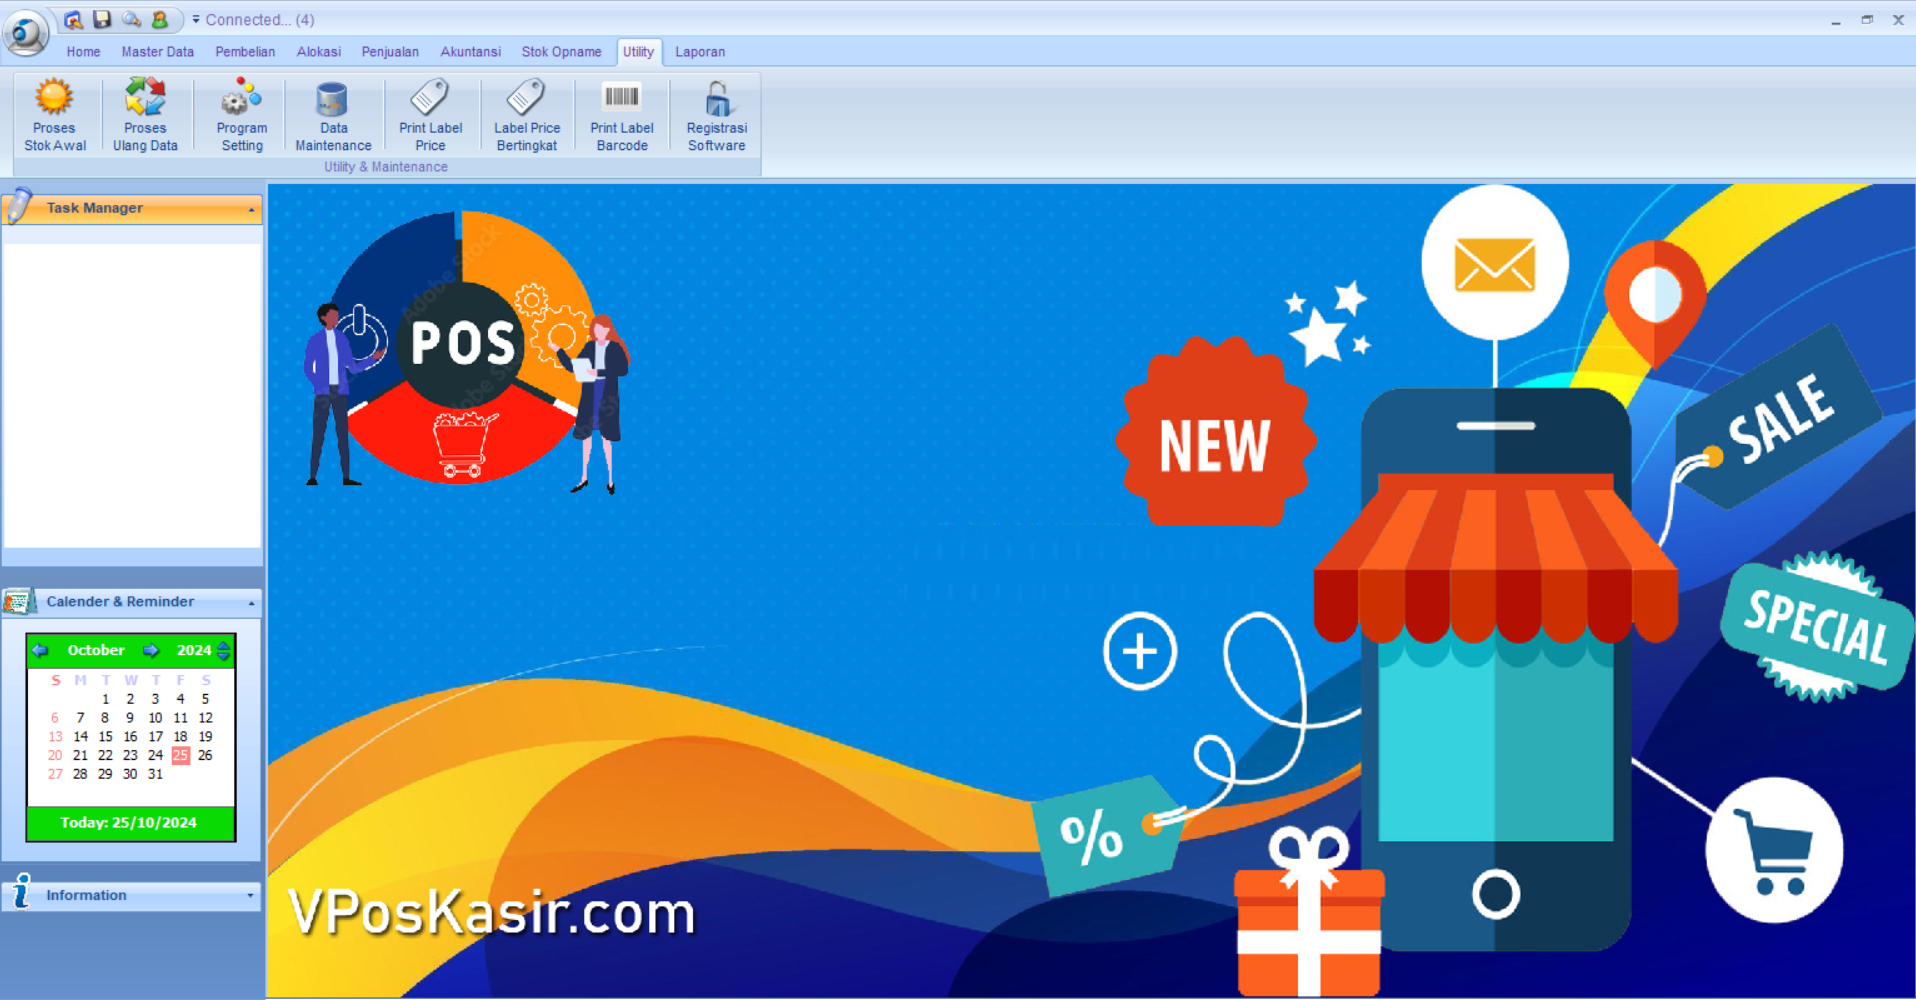Open the quick access toolbar customize arrow
The width and height of the screenshot is (1916, 1000).
196,19
